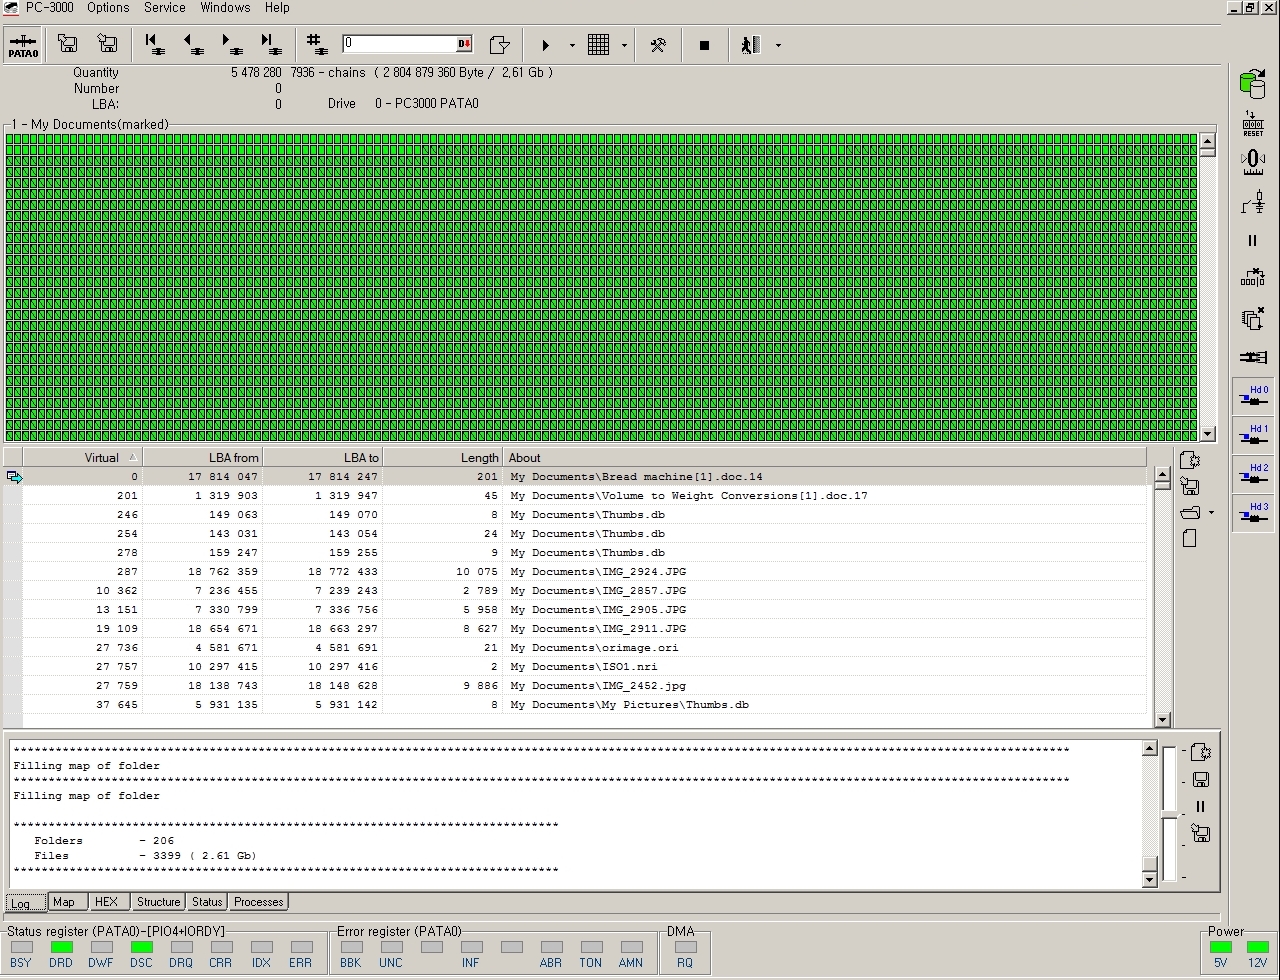Viewport: 1280px width, 980px height.
Task: Jump to the first chain position icon
Action: point(154,45)
